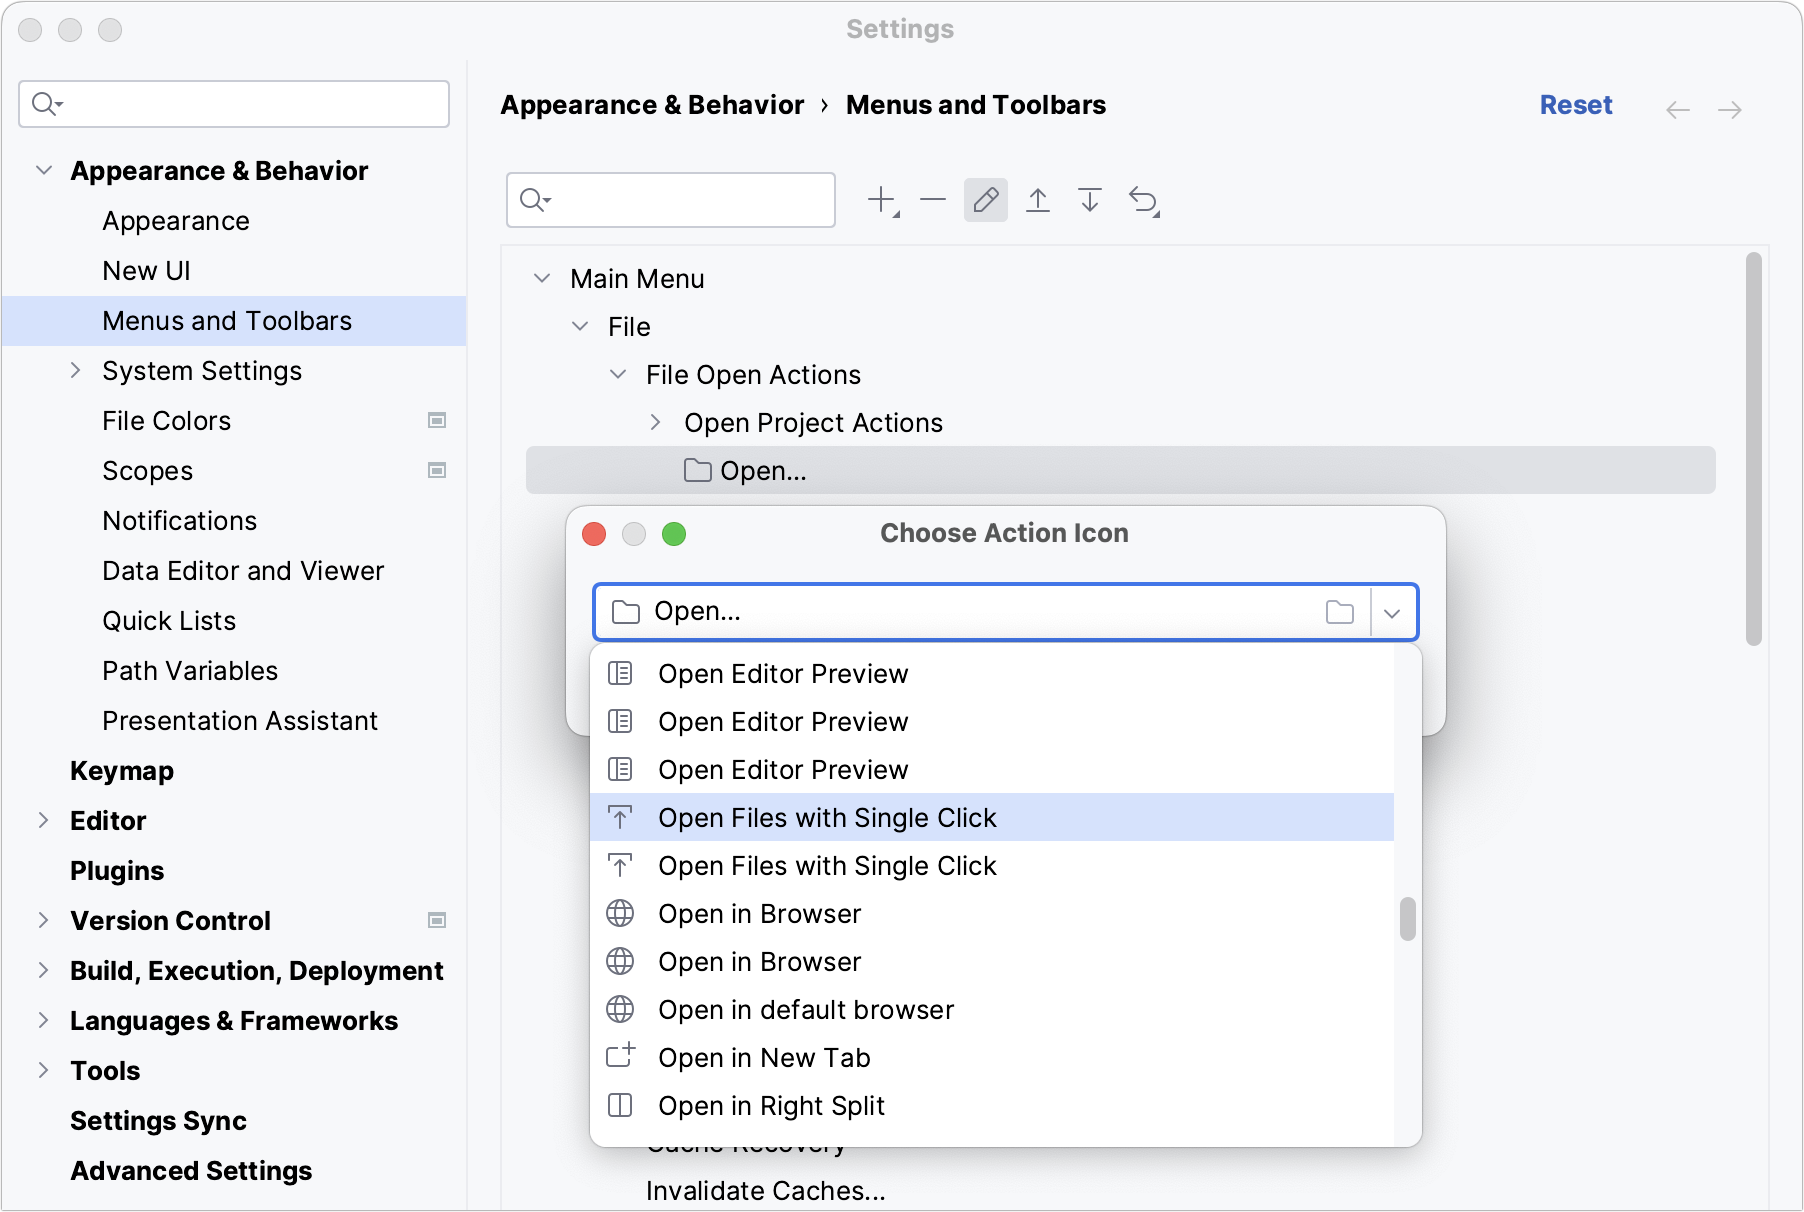Focus the actions search field
Screen dimensions: 1804x1212
671,200
